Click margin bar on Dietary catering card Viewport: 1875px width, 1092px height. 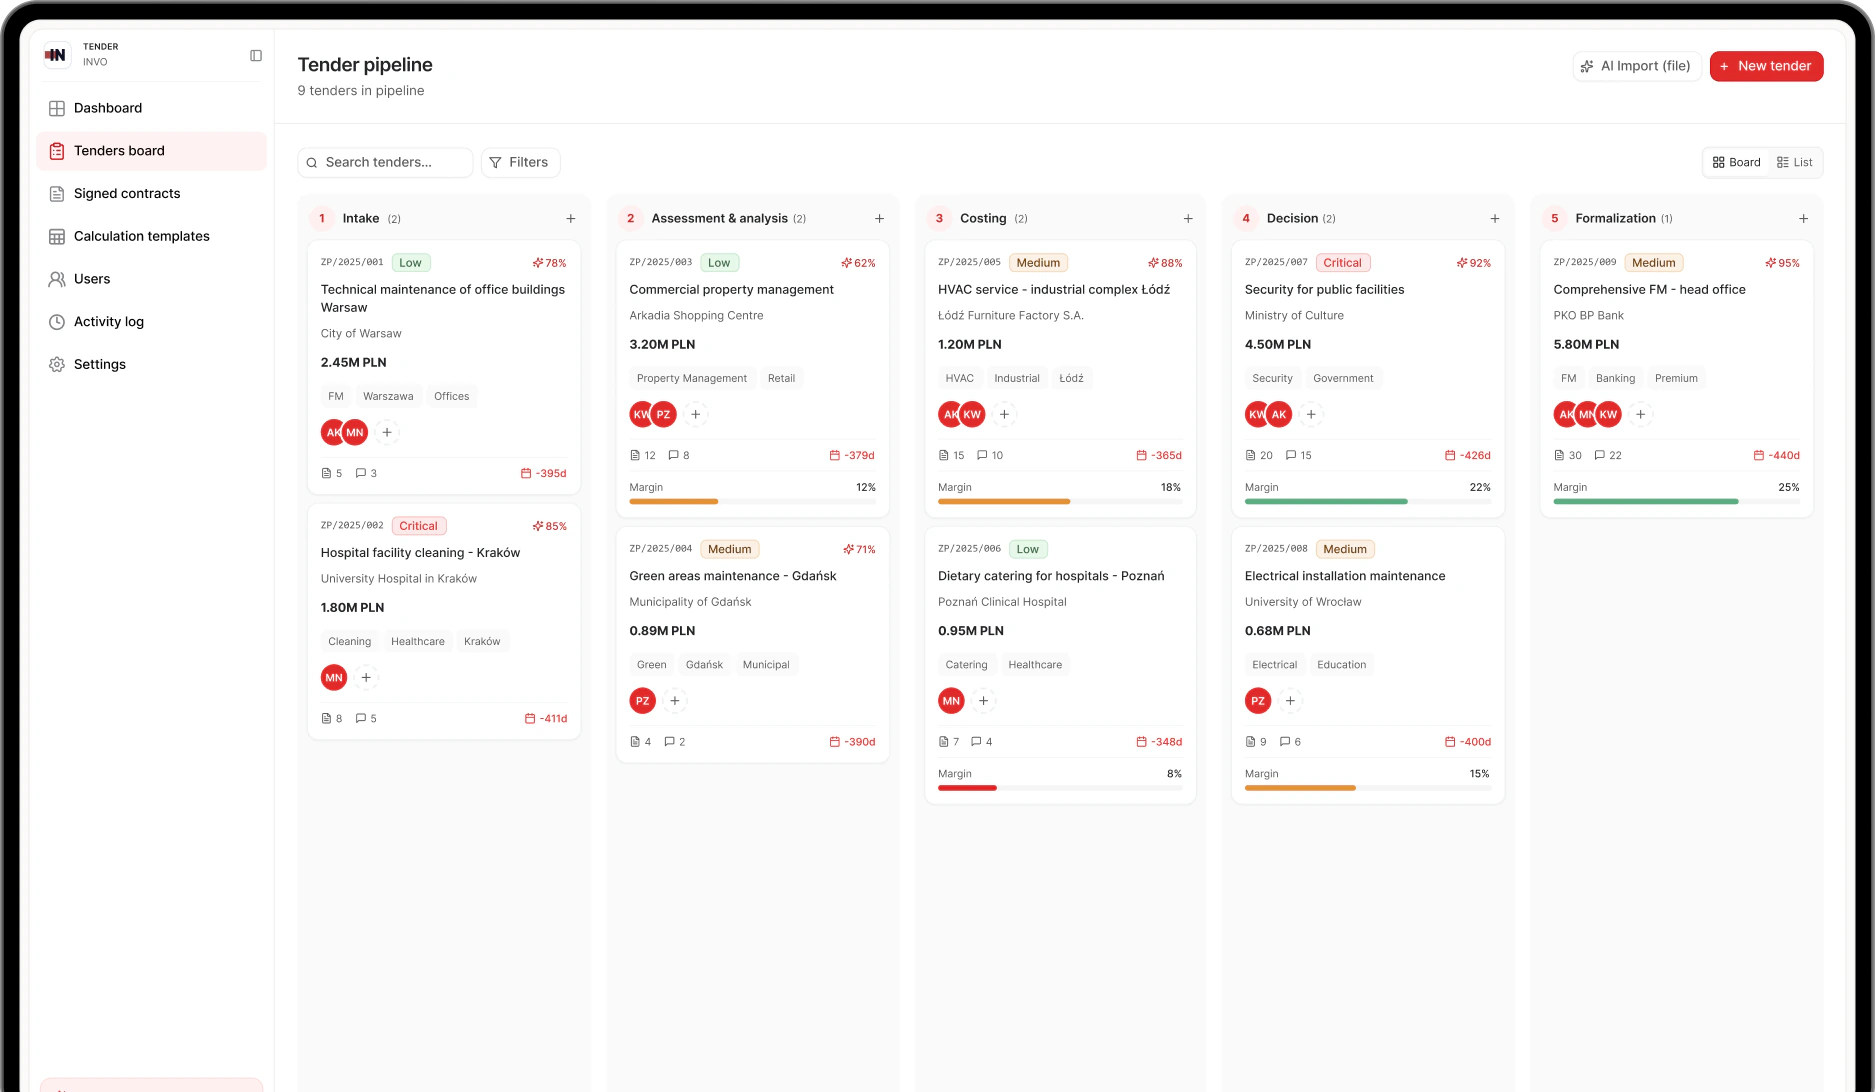pos(1060,788)
